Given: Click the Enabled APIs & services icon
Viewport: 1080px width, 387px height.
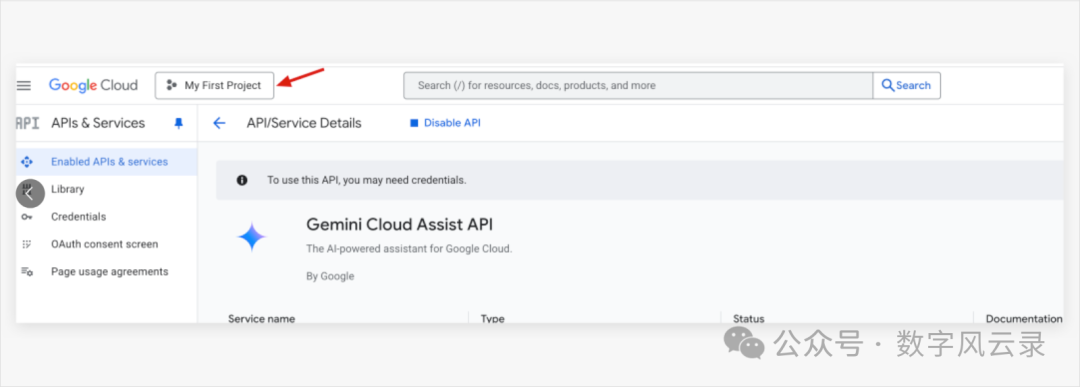Looking at the screenshot, I should click(27, 162).
